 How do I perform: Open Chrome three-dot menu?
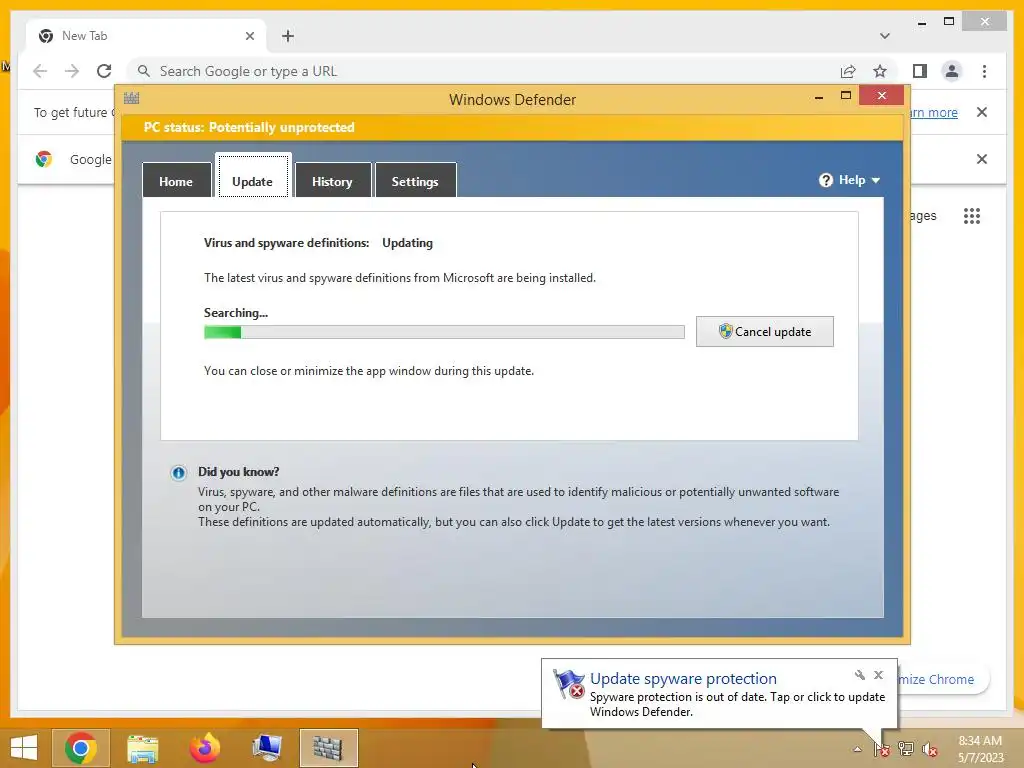point(985,71)
